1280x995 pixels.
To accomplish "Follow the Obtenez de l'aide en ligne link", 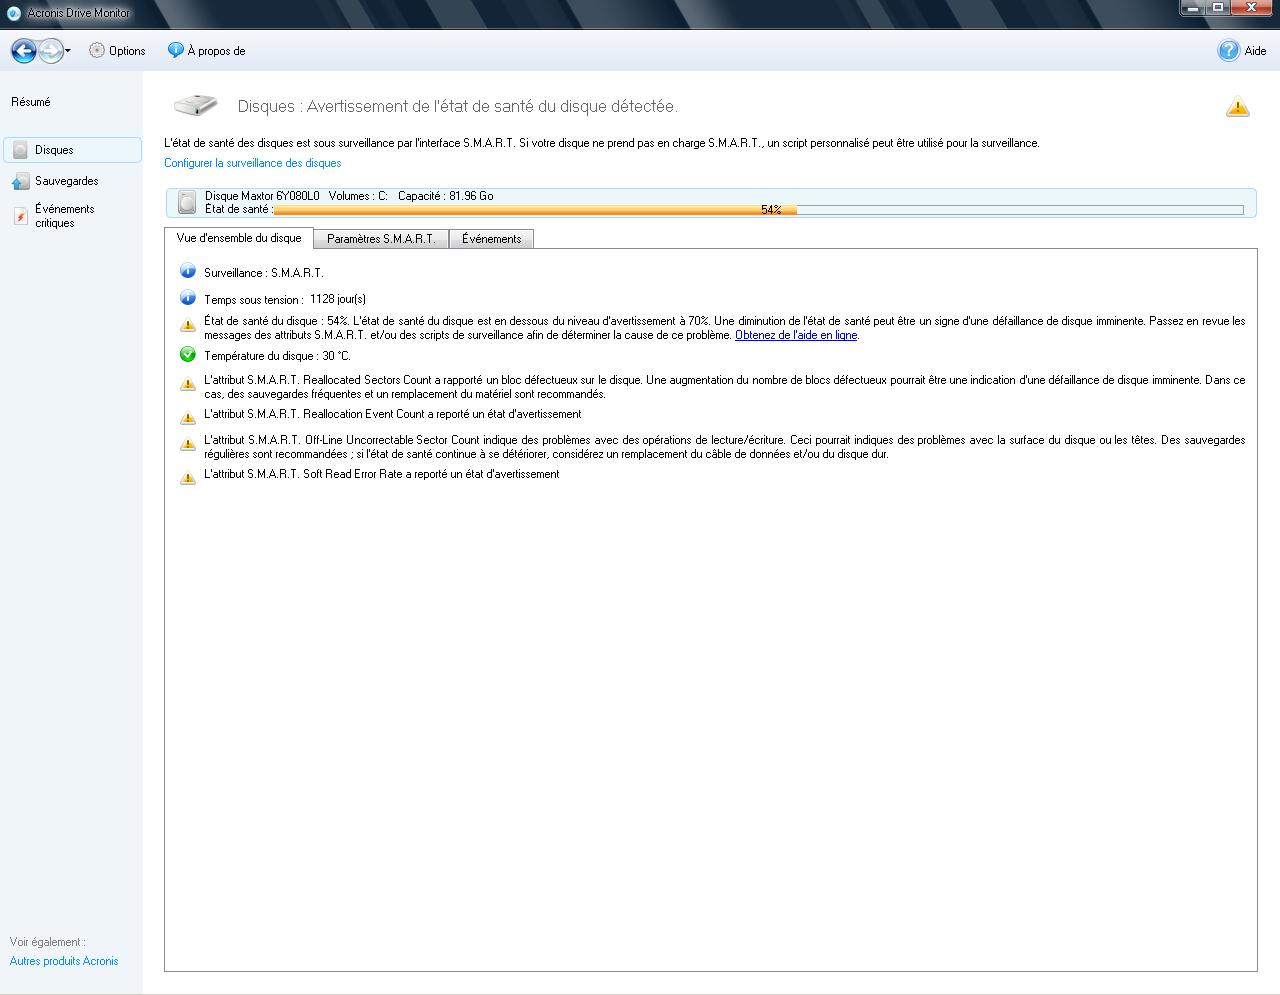I will pos(796,335).
